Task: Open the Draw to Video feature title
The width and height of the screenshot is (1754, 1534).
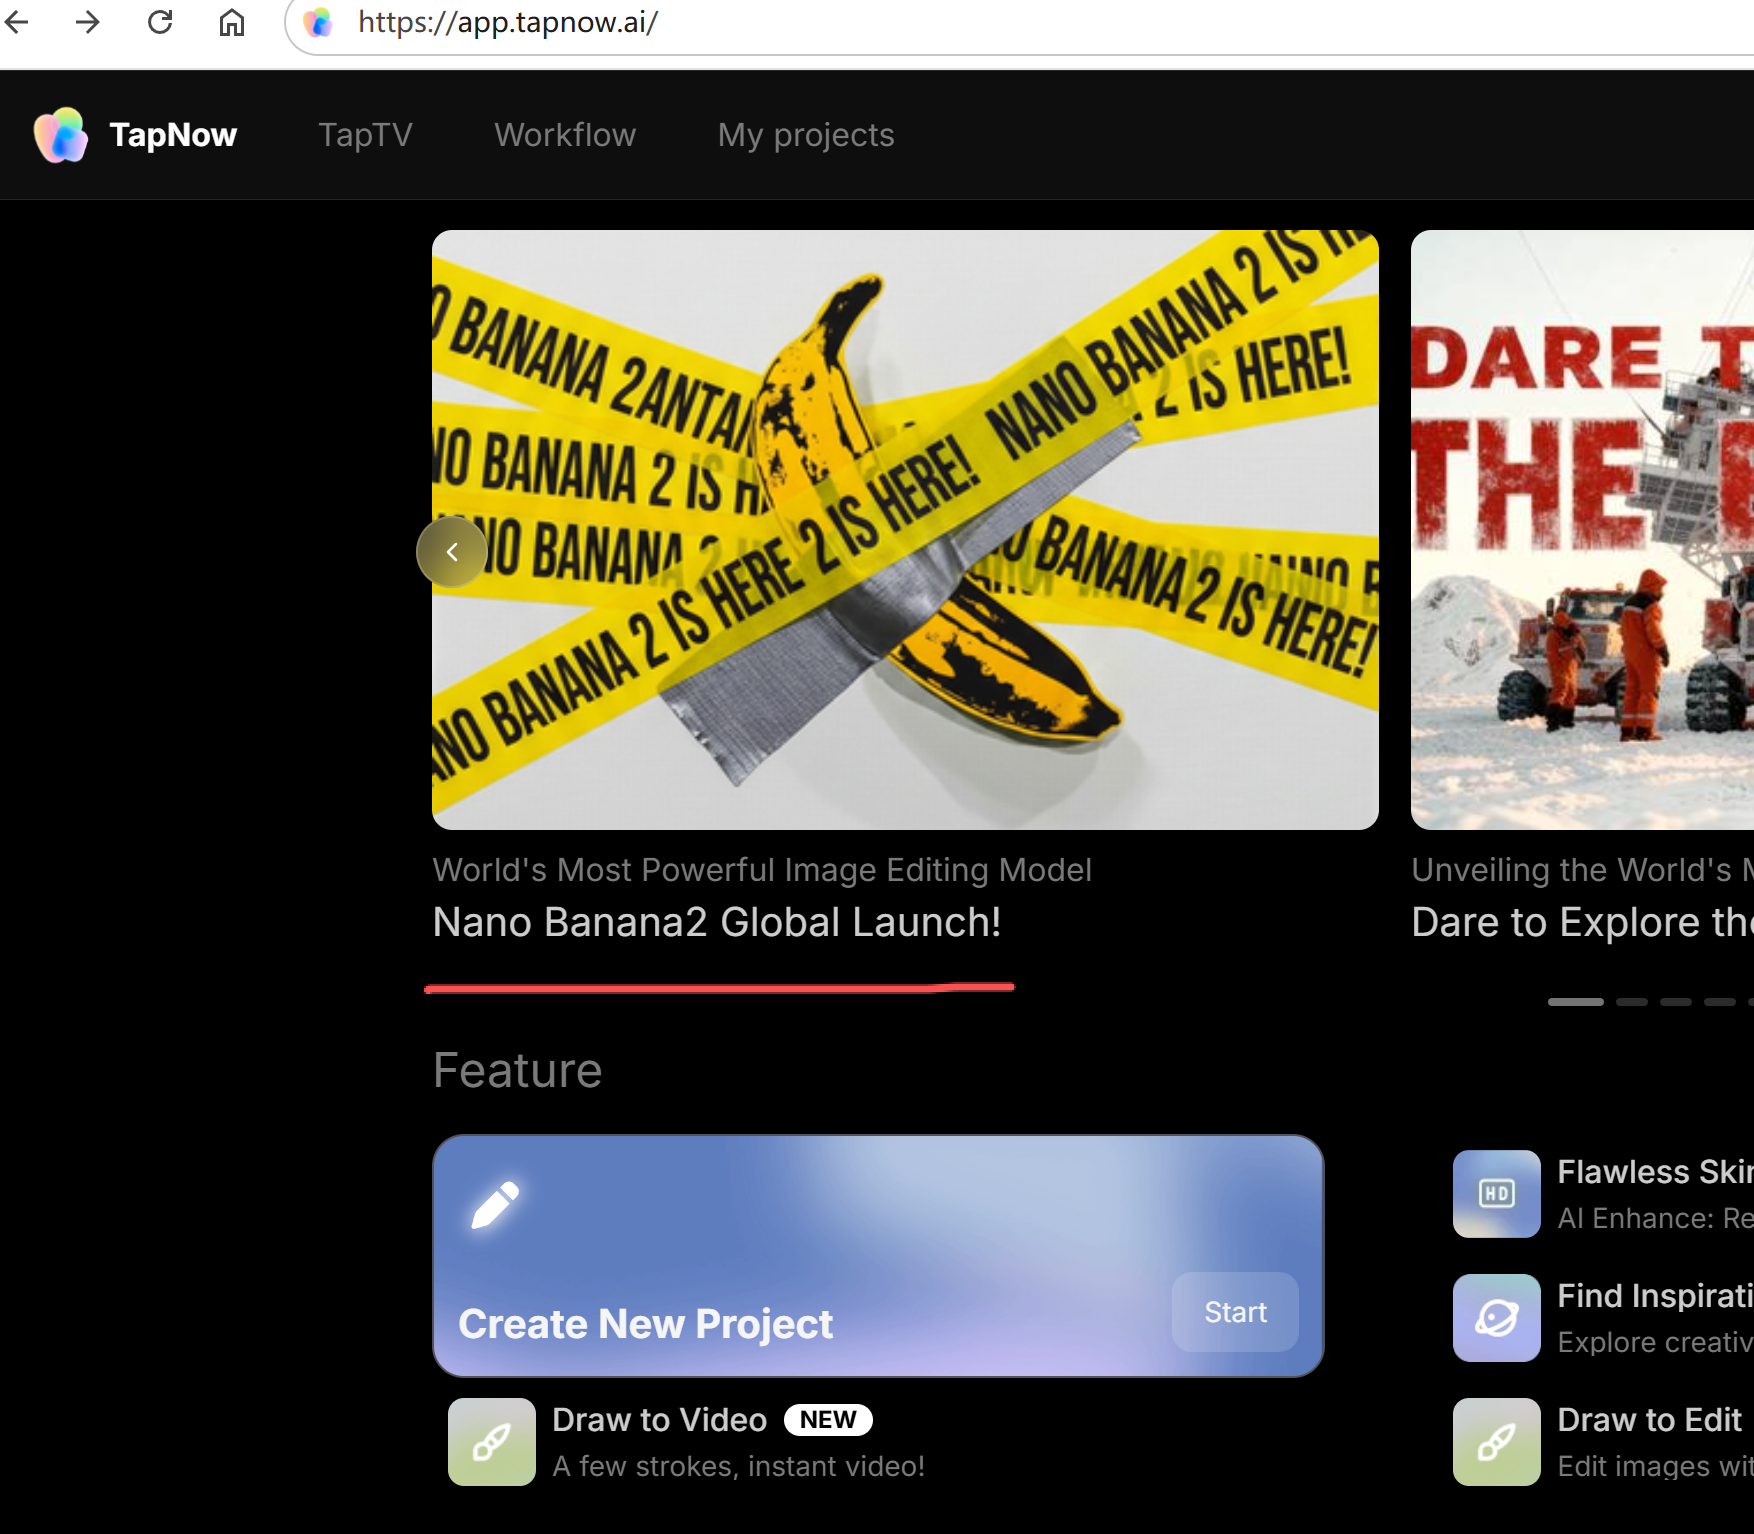Action: (660, 1420)
